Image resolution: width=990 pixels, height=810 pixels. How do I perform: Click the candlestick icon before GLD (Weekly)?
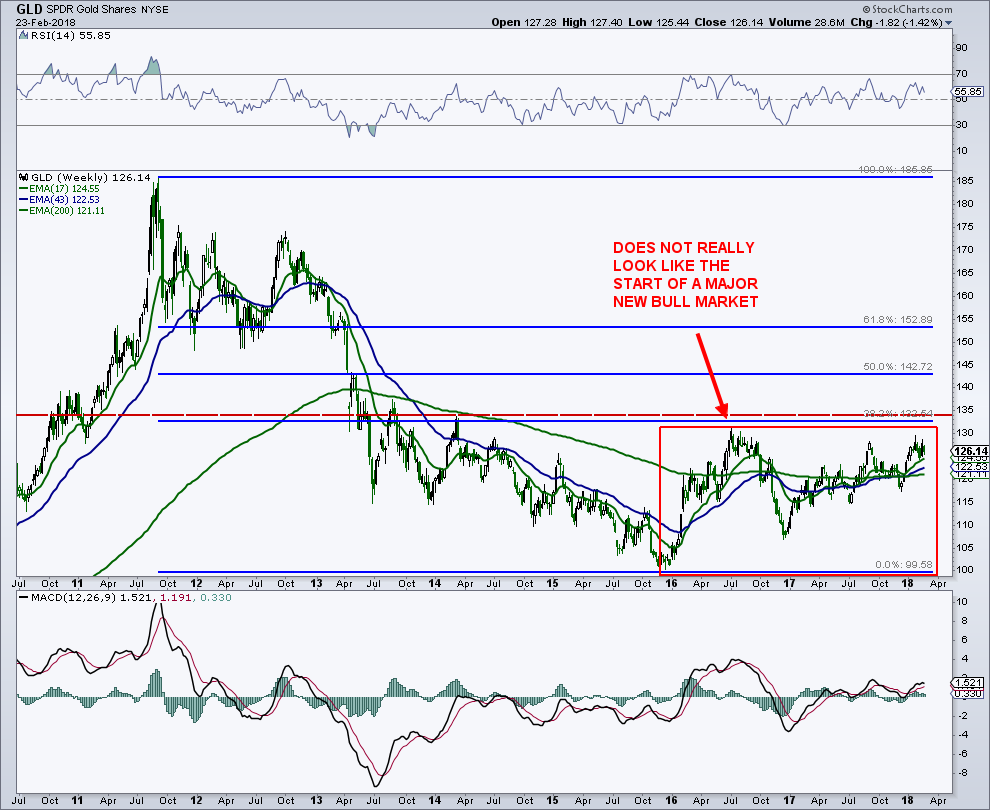click(x=24, y=177)
